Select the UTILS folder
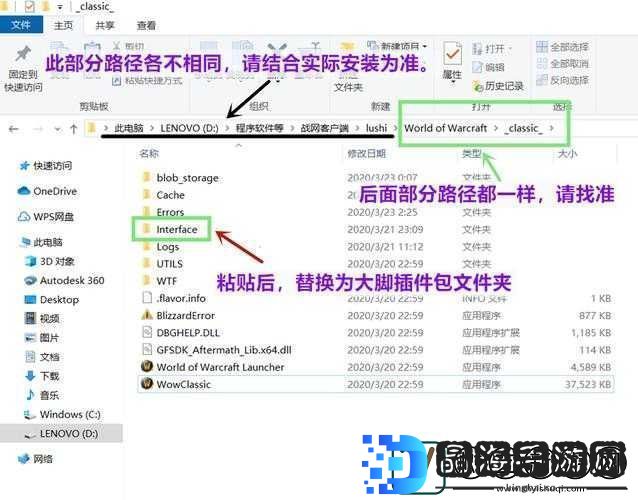The image size is (638, 500). tap(163, 264)
